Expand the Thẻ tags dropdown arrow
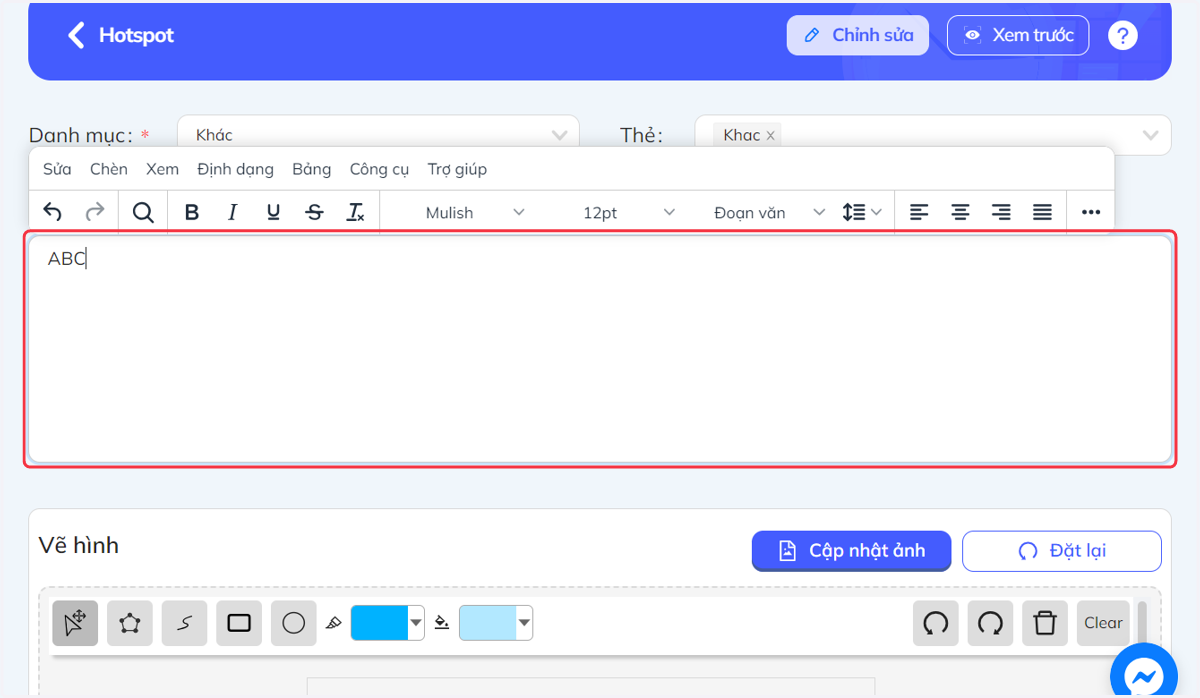1200x698 pixels. [x=1150, y=135]
